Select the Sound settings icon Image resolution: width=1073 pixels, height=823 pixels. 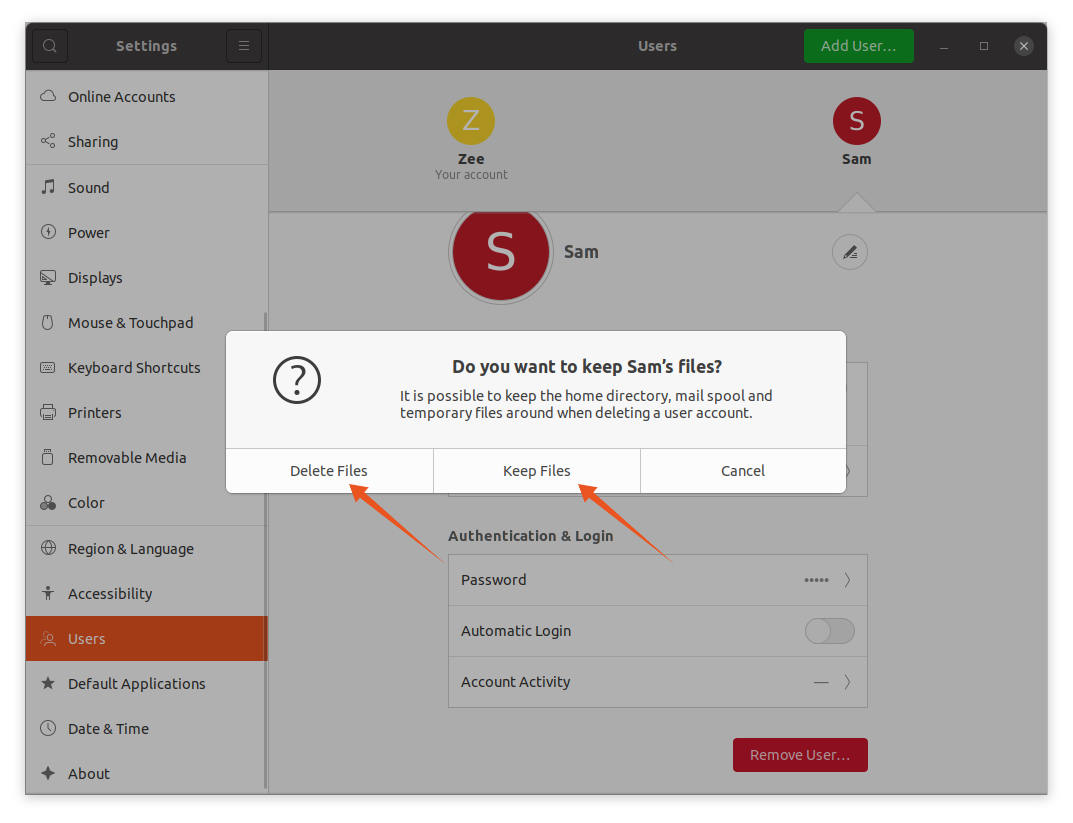47,187
